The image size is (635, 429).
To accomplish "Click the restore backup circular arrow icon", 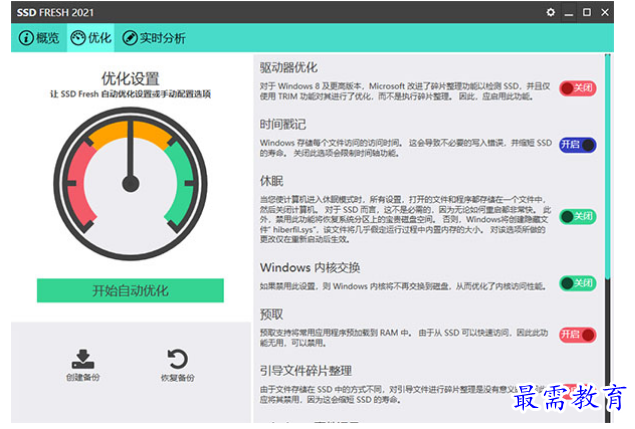I will 177,359.
